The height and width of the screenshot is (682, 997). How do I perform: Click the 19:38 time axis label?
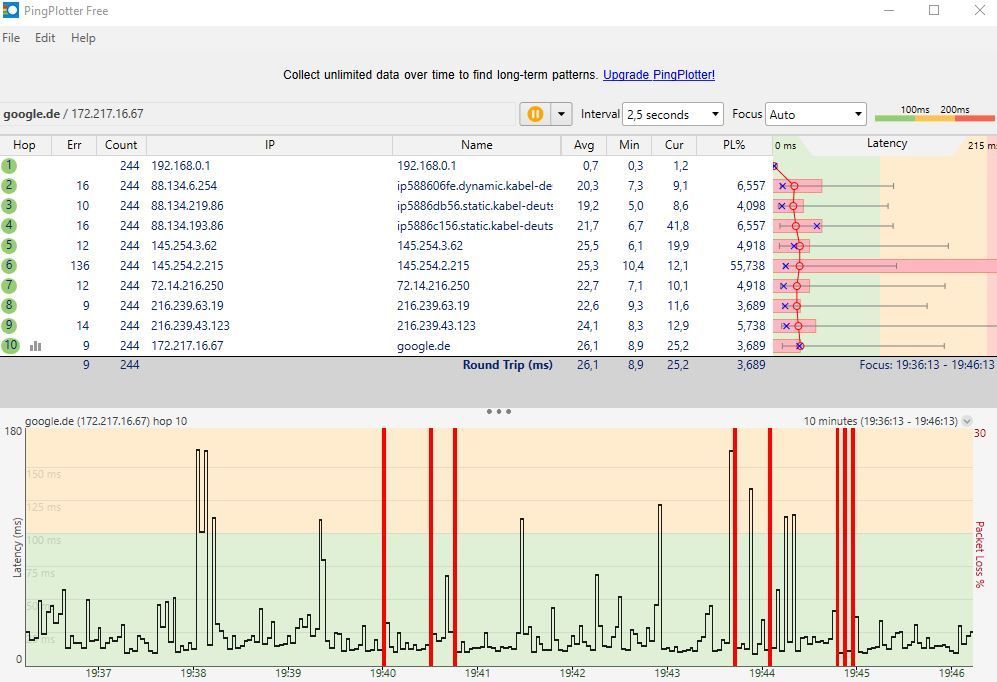(193, 672)
